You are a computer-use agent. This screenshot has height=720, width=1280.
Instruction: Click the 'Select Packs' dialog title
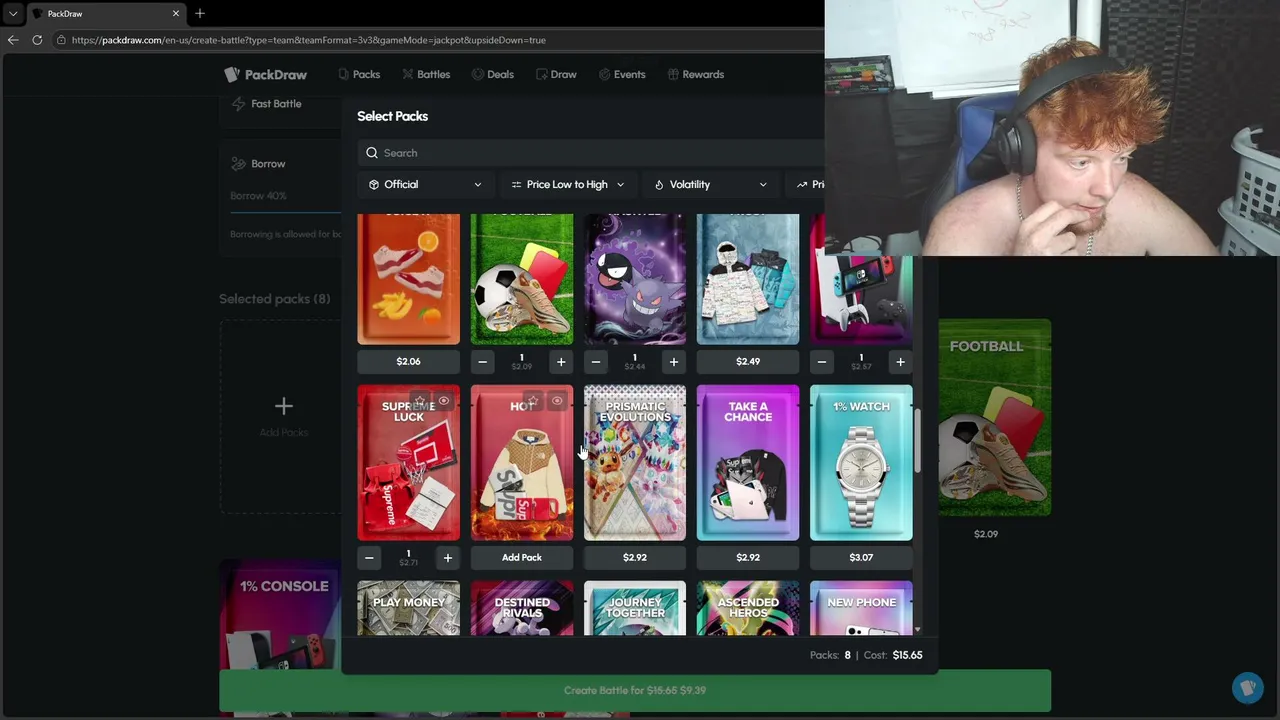(x=393, y=116)
